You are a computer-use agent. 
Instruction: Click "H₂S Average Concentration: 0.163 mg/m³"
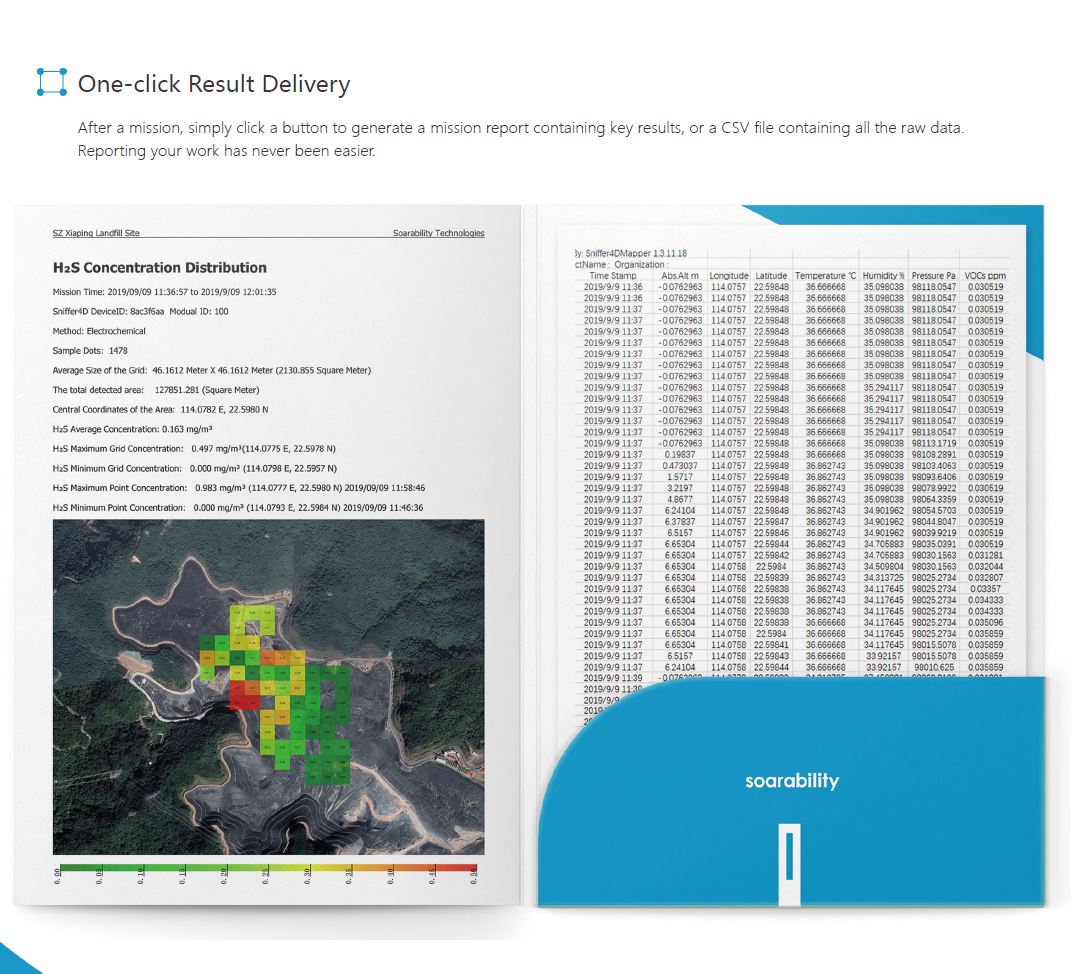[x=133, y=429]
